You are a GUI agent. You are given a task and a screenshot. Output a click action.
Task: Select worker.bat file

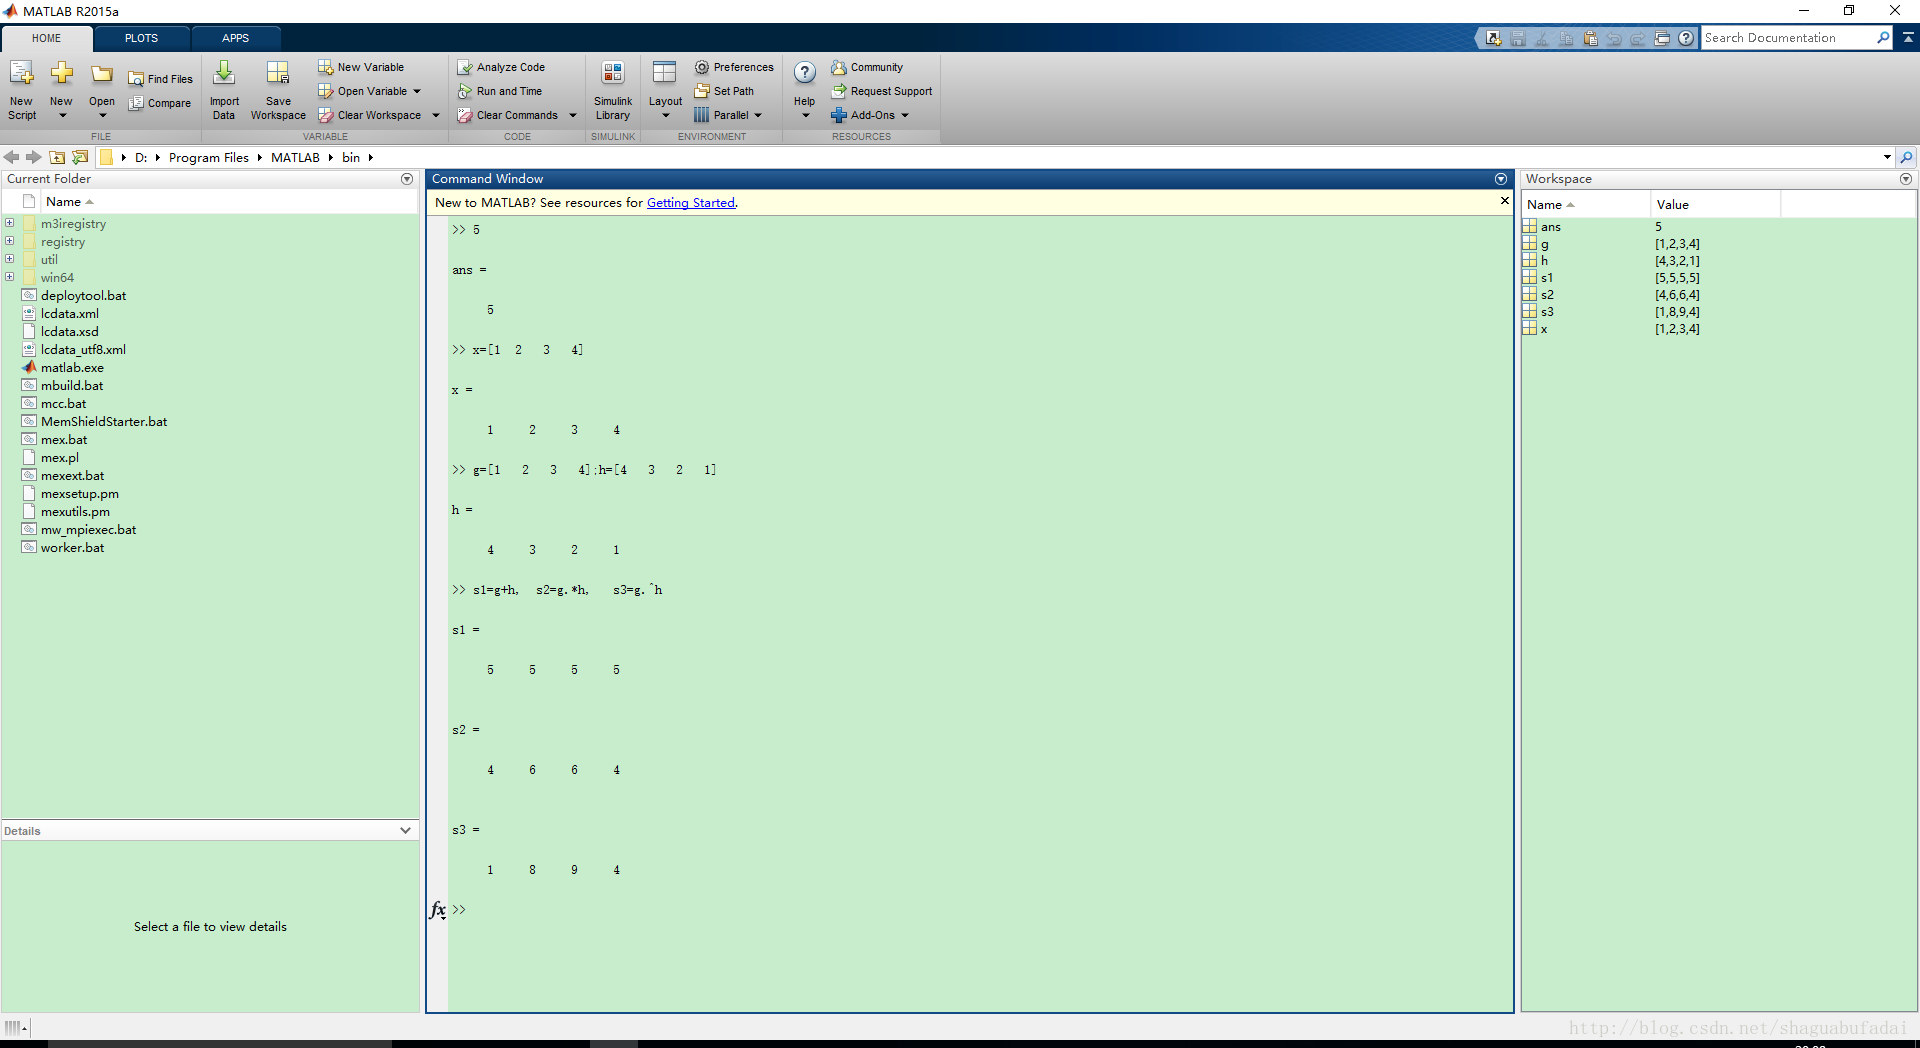click(72, 548)
